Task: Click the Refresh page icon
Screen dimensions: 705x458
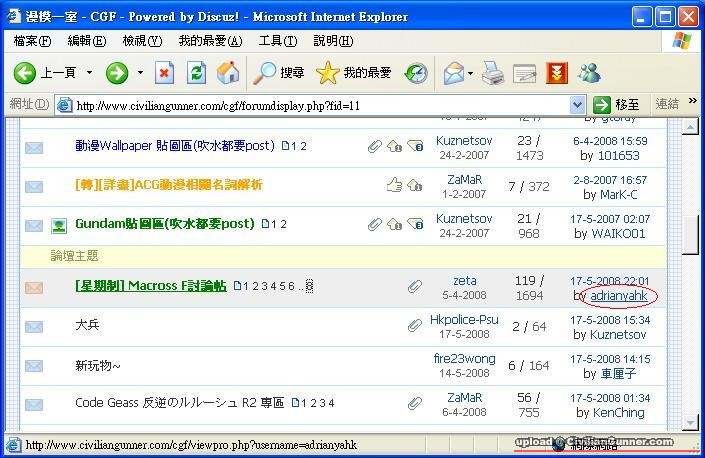Action: point(197,73)
